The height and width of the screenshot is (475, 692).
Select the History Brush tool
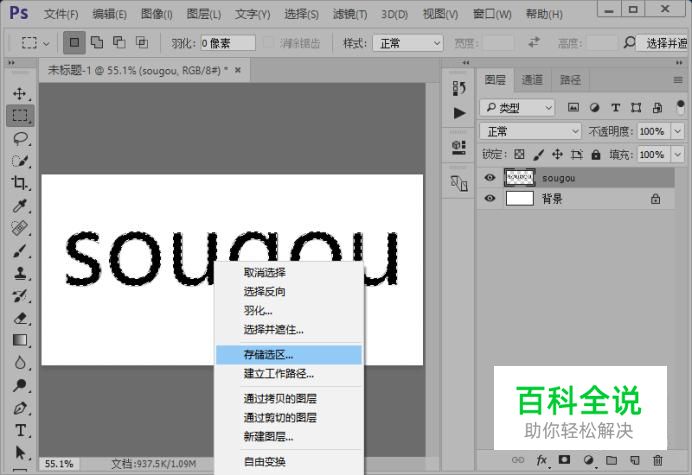click(x=19, y=296)
